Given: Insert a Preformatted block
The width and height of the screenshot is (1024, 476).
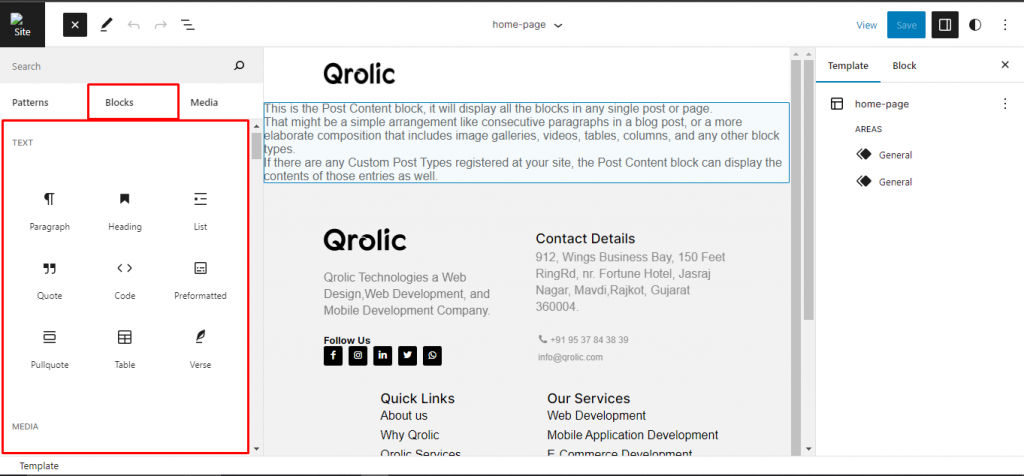Looking at the screenshot, I should (x=200, y=281).
